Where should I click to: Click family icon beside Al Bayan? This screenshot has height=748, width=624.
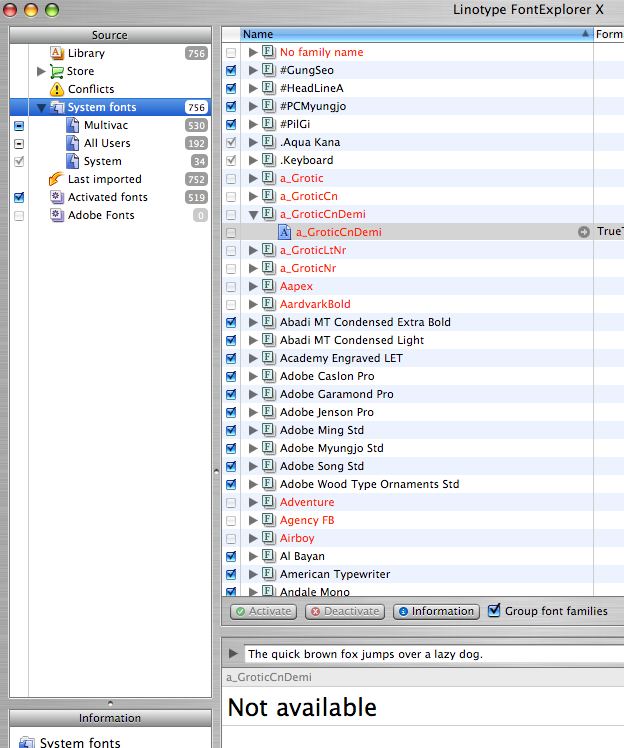coord(269,556)
